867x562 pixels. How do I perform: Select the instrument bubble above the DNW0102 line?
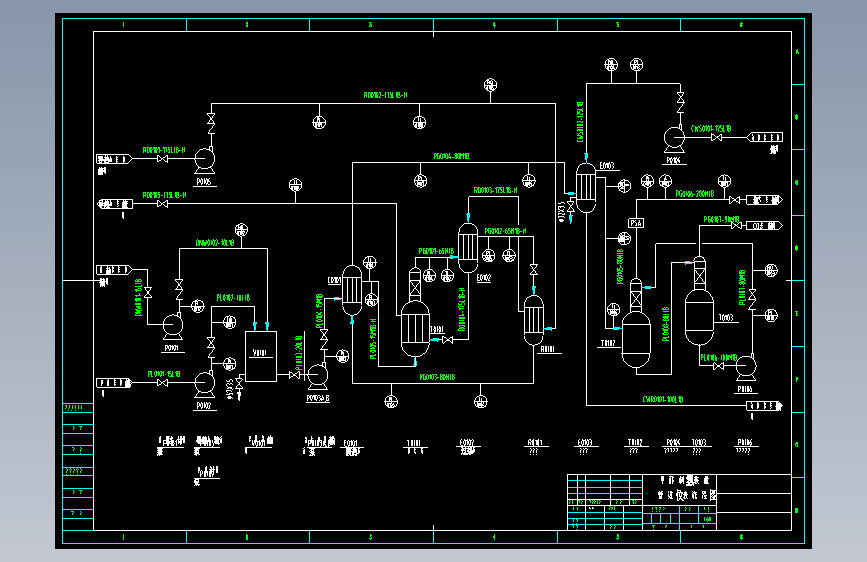[x=241, y=230]
